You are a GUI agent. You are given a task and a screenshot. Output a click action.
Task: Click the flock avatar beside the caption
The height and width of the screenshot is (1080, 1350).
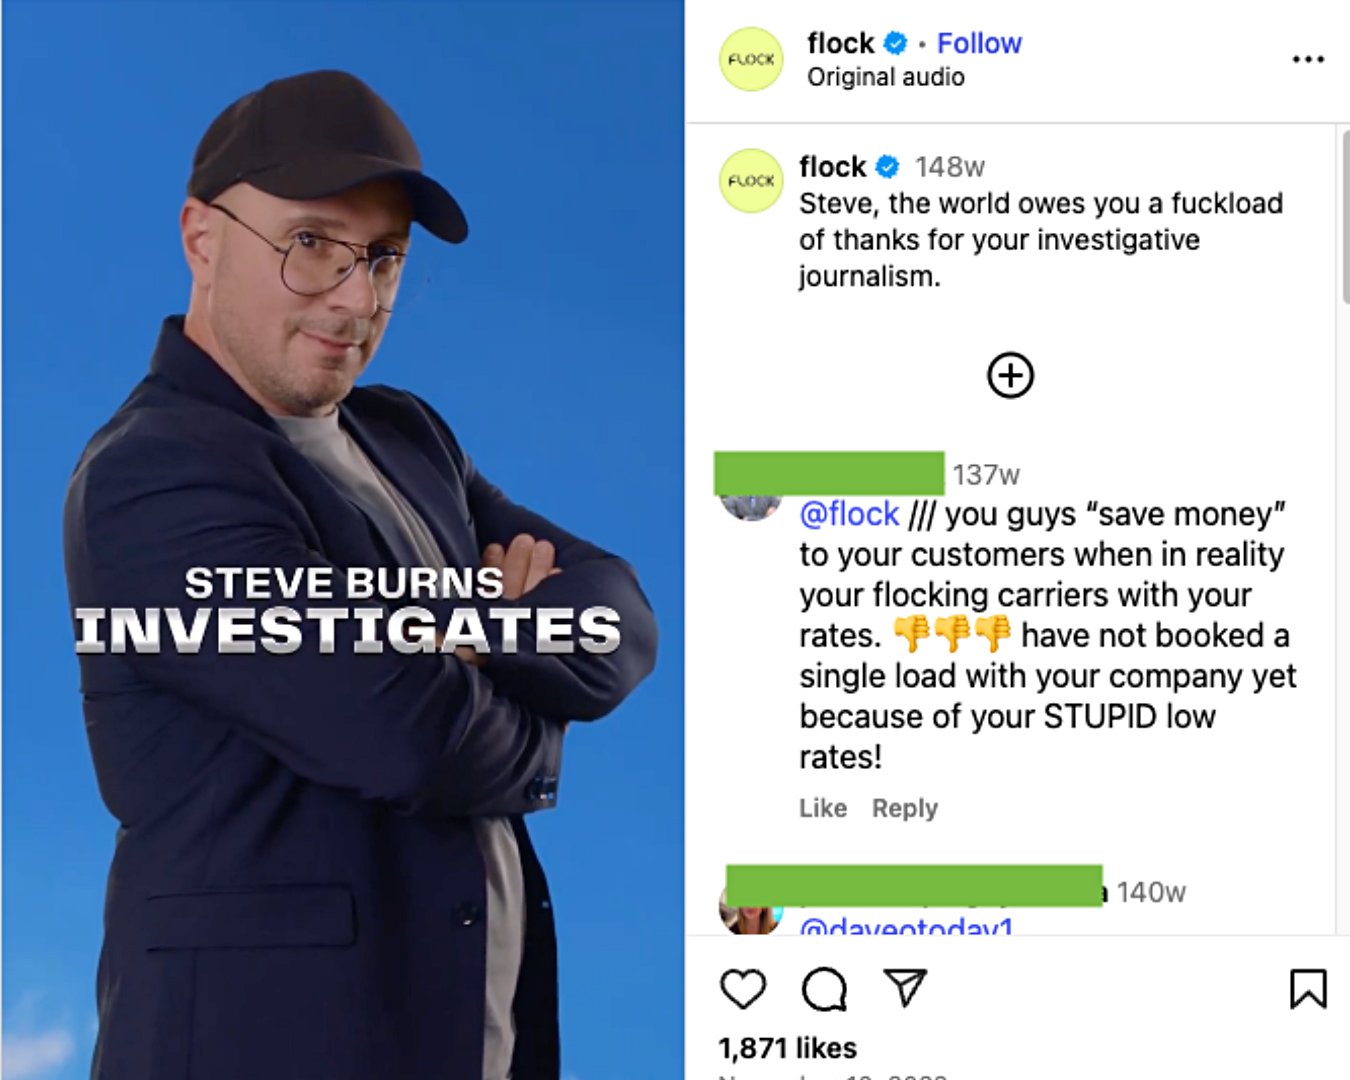(x=751, y=181)
